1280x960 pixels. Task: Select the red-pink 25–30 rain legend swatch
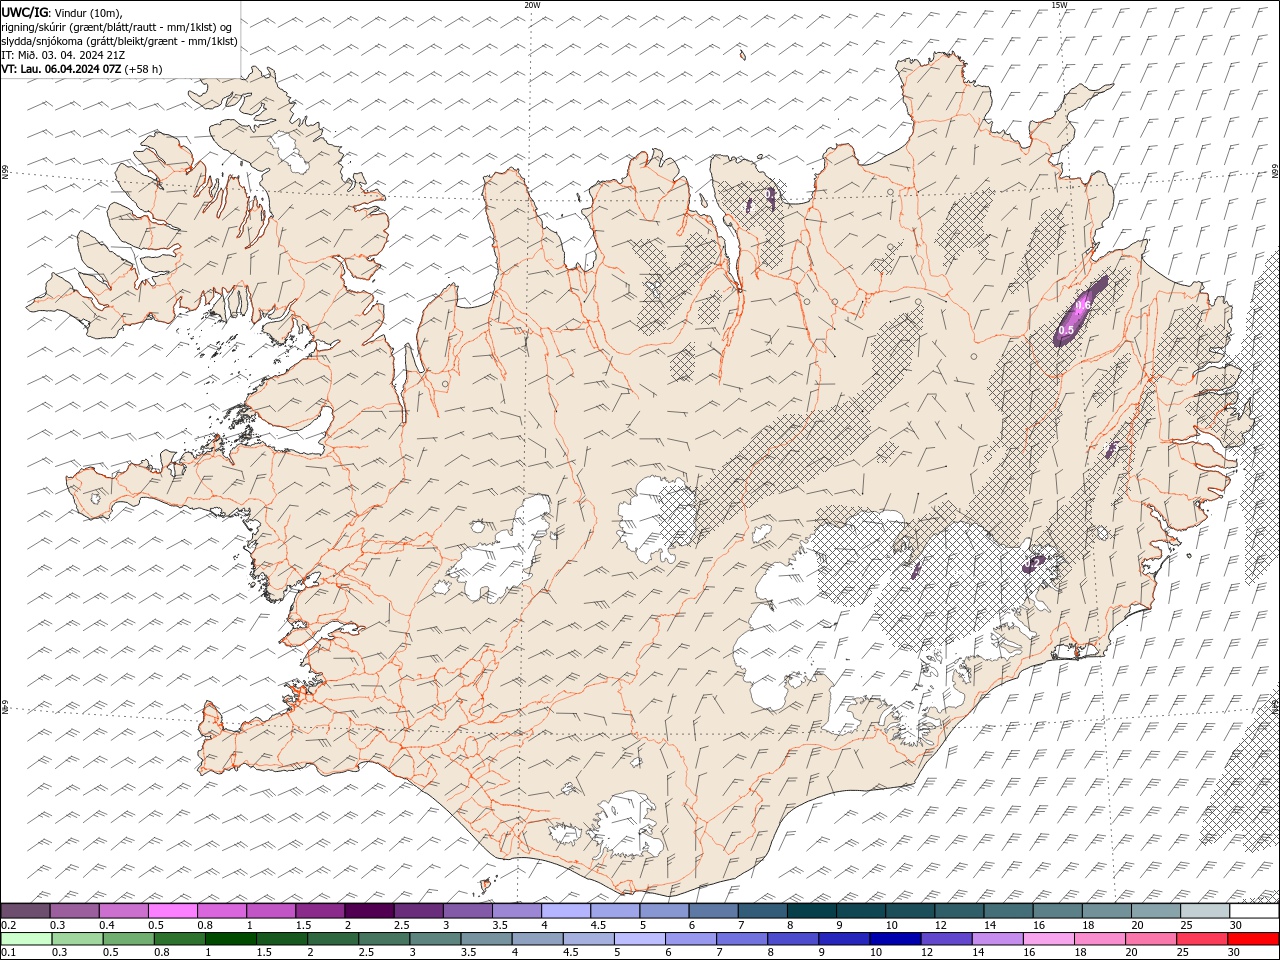coord(1200,939)
